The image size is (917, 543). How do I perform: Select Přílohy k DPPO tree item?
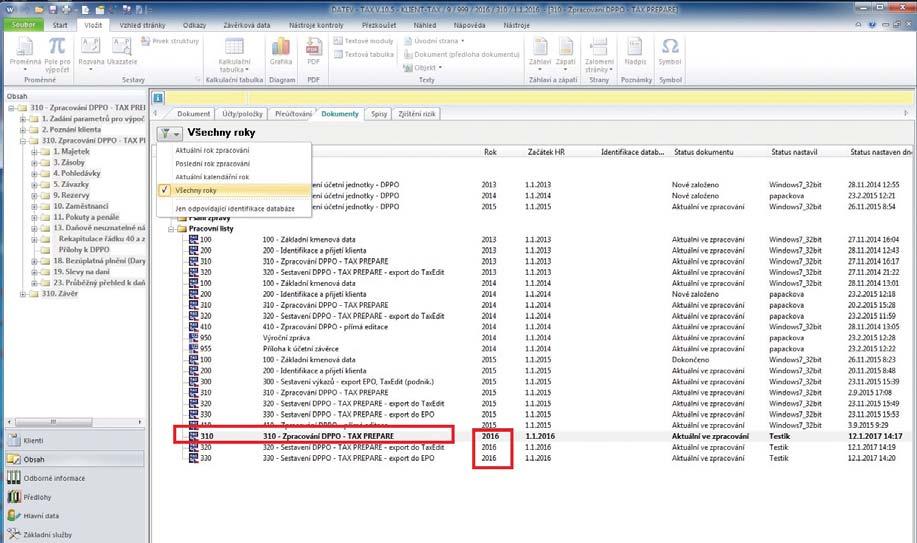point(84,250)
